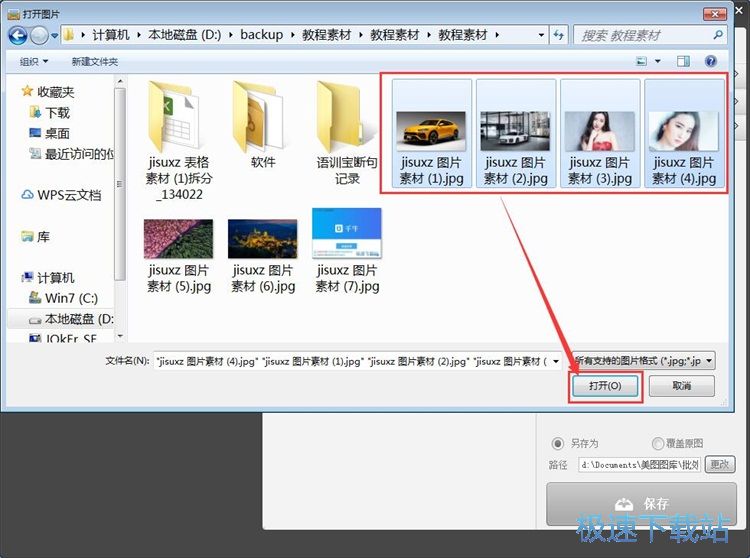Toggle the preview pane icon
This screenshot has height=558, width=750.
tap(683, 61)
